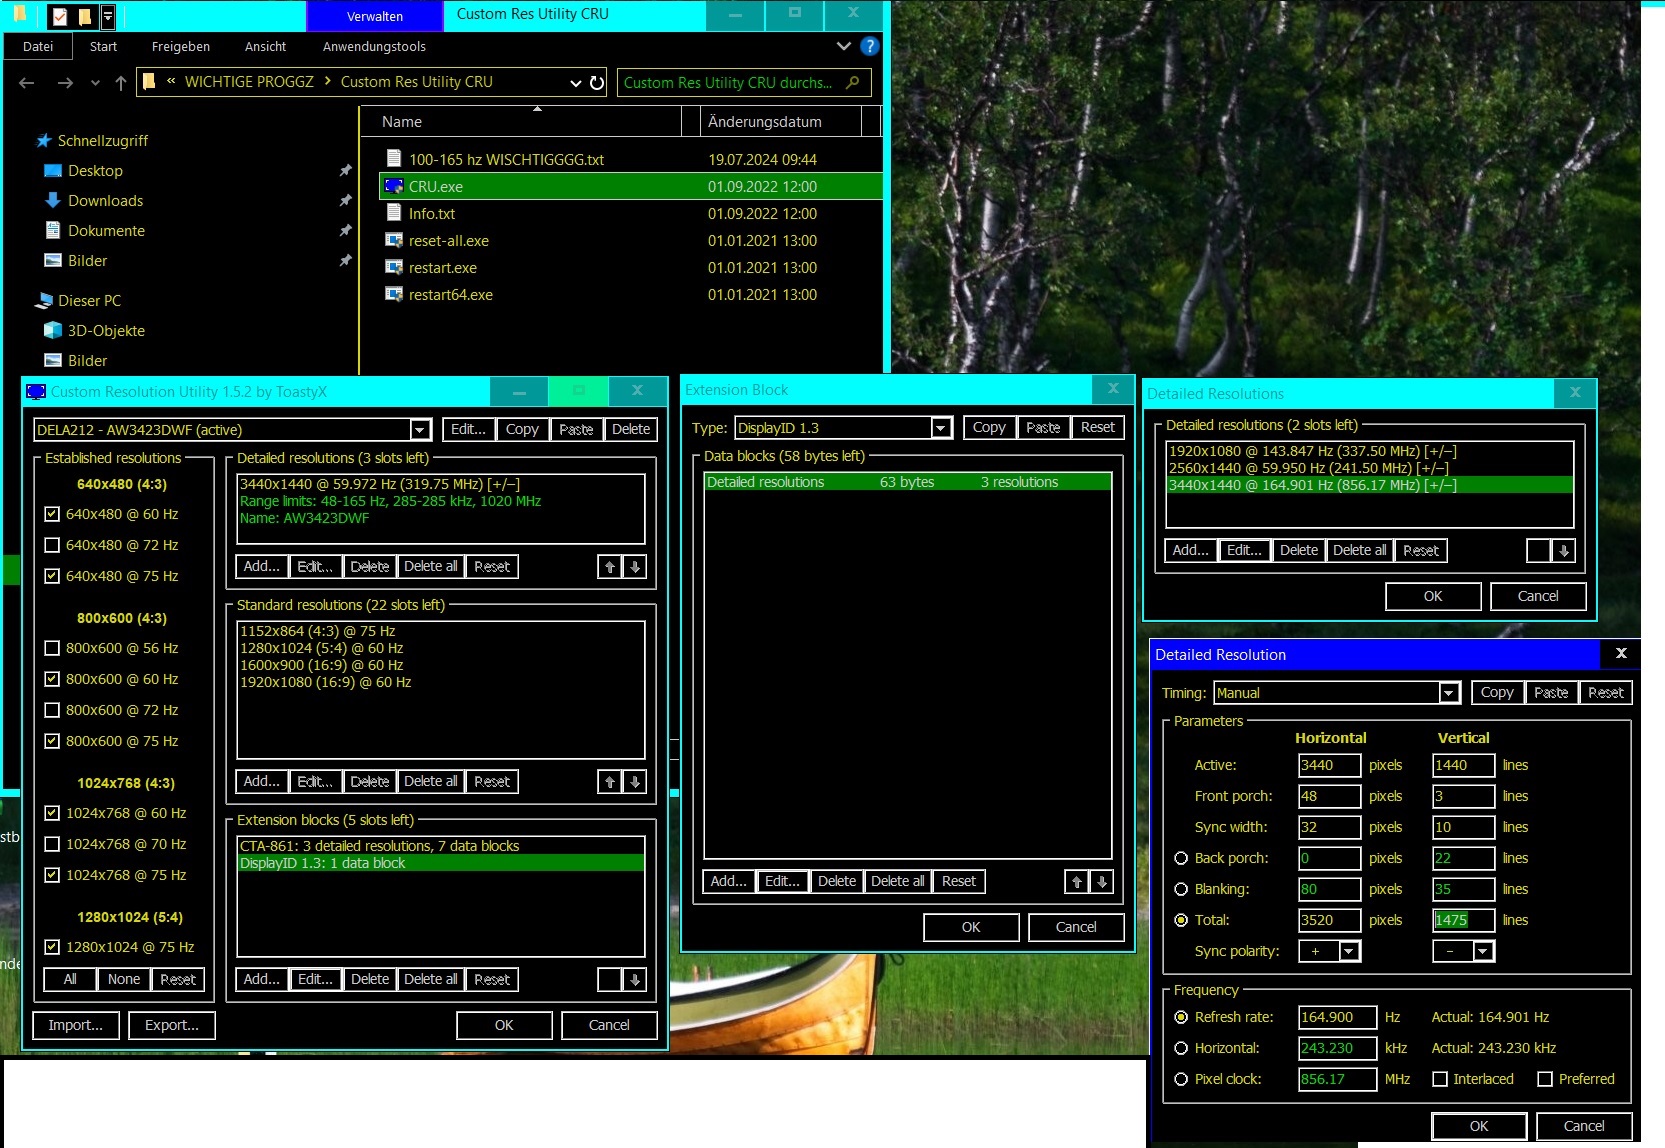Expand the Timing Manual dropdown
The image size is (1665, 1148).
pos(1449,693)
